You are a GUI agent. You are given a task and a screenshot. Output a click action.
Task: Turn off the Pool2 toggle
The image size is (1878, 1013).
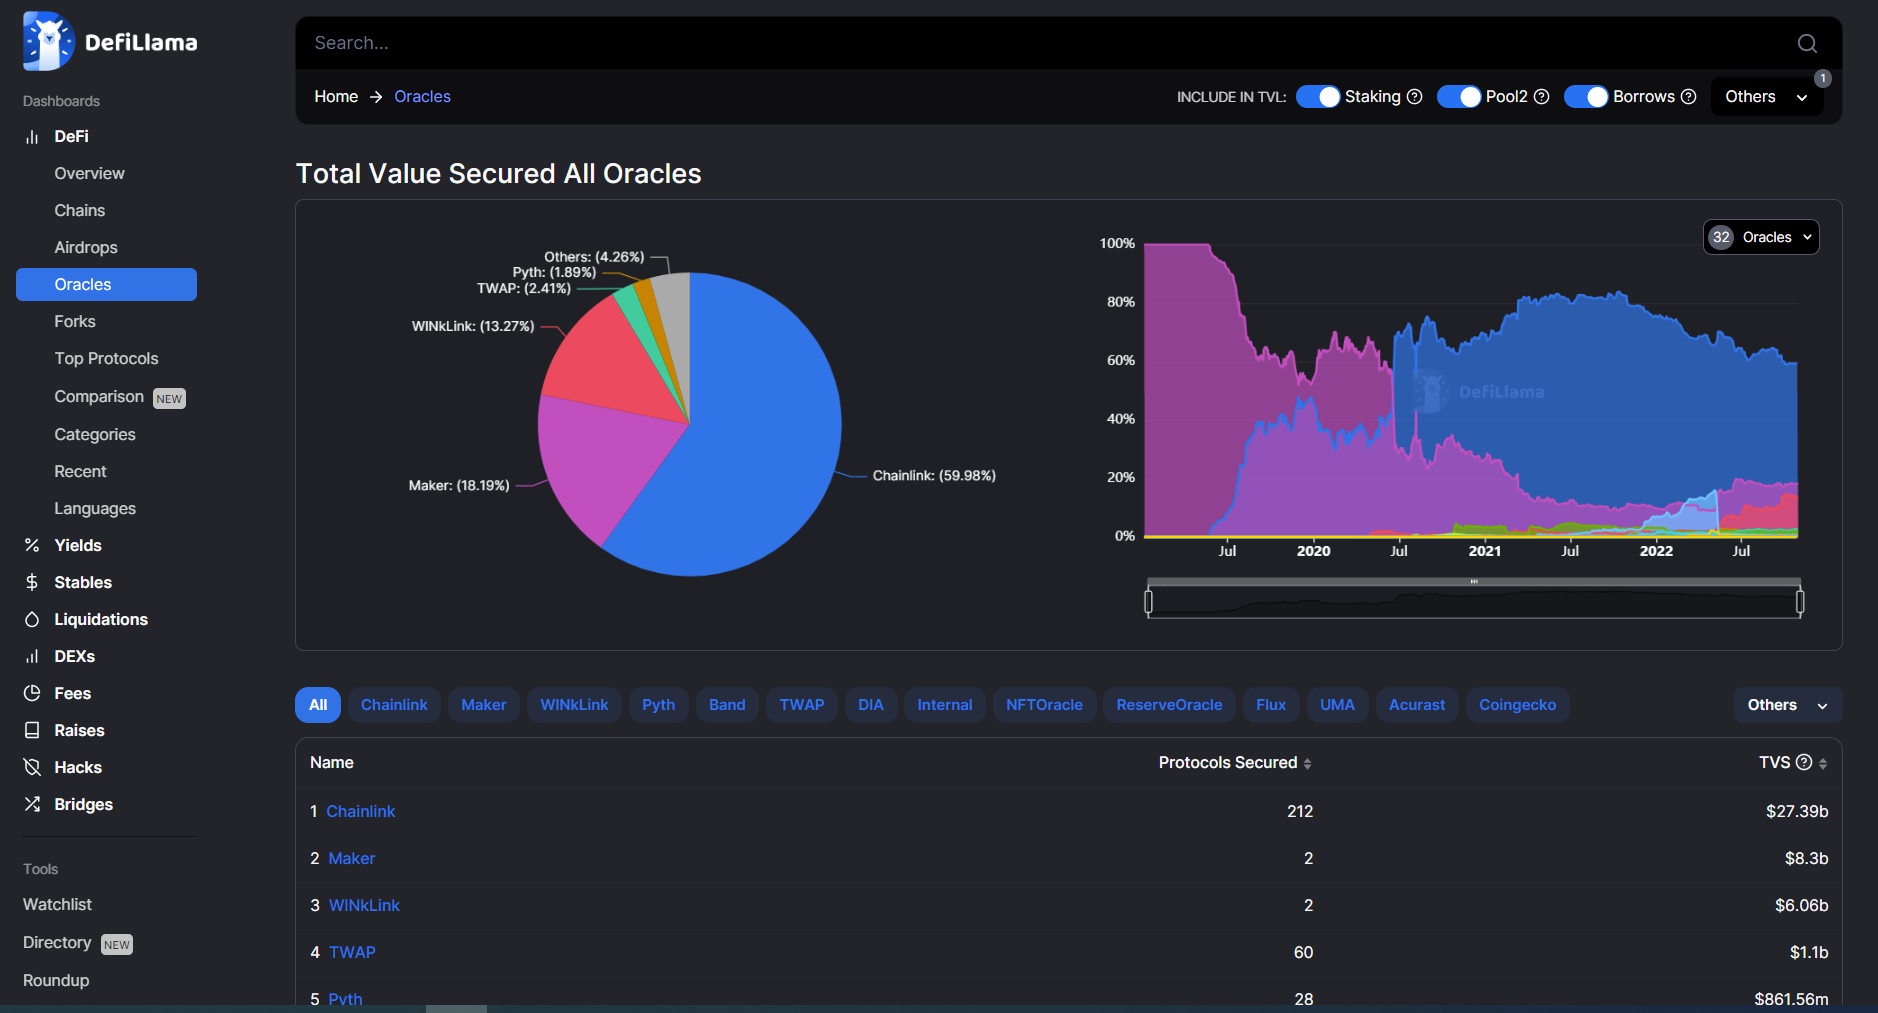pos(1459,96)
